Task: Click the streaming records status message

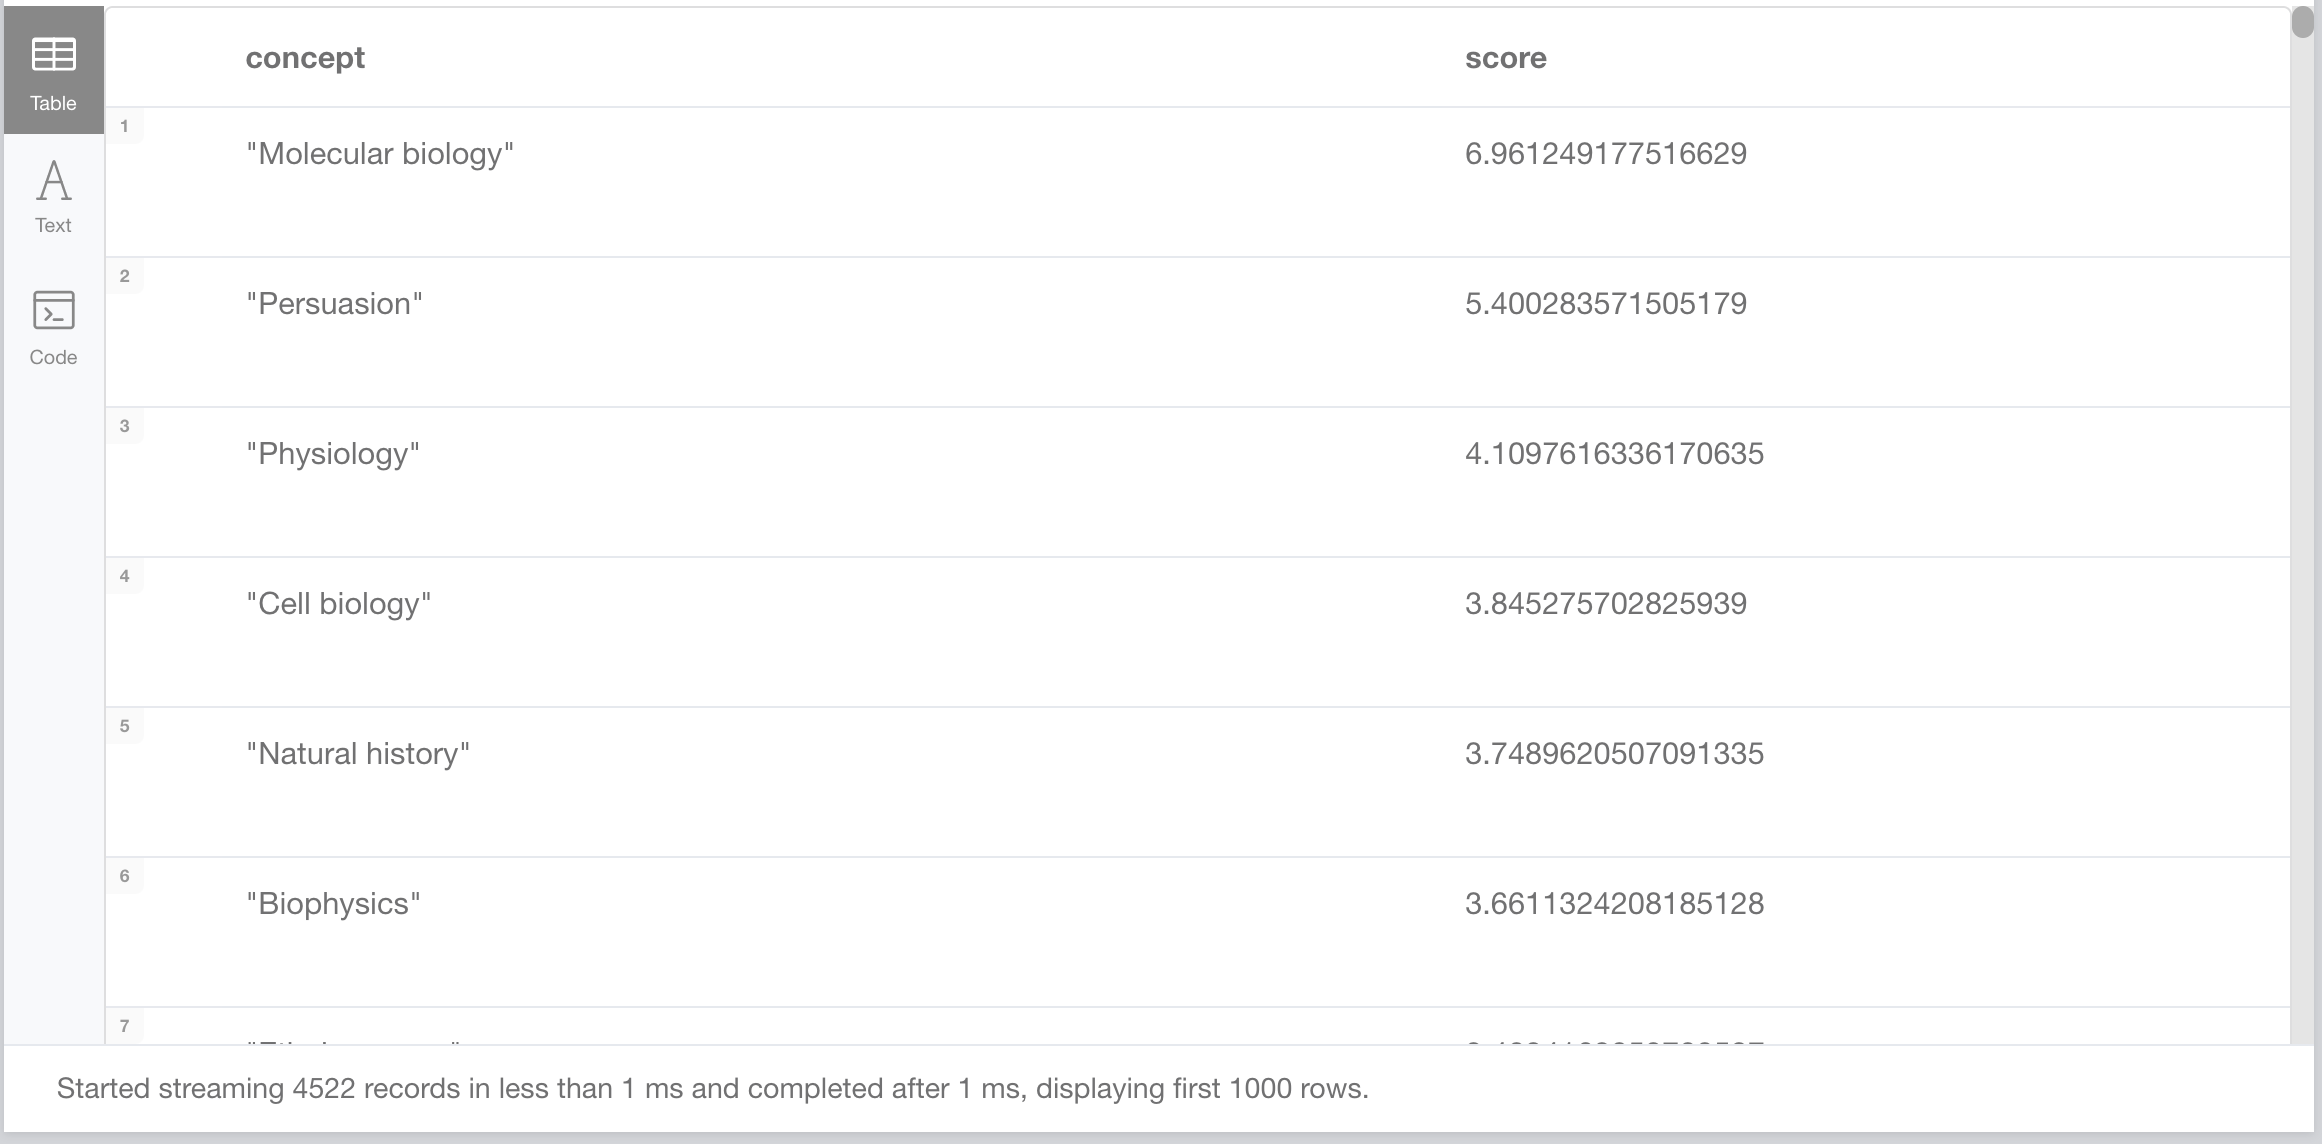Action: (712, 1089)
